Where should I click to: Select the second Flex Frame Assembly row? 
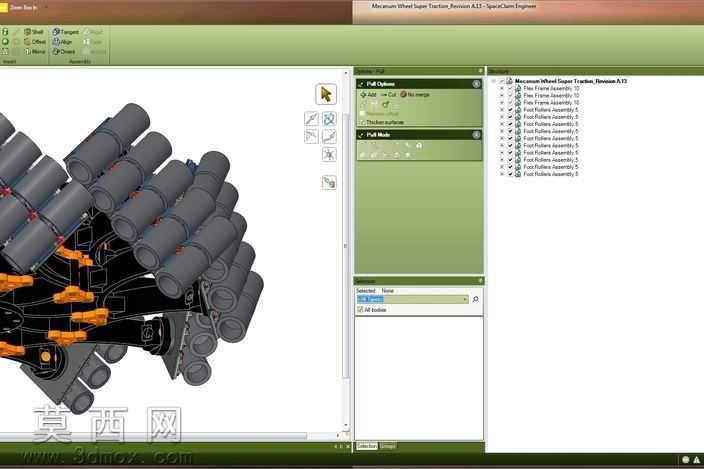point(551,96)
